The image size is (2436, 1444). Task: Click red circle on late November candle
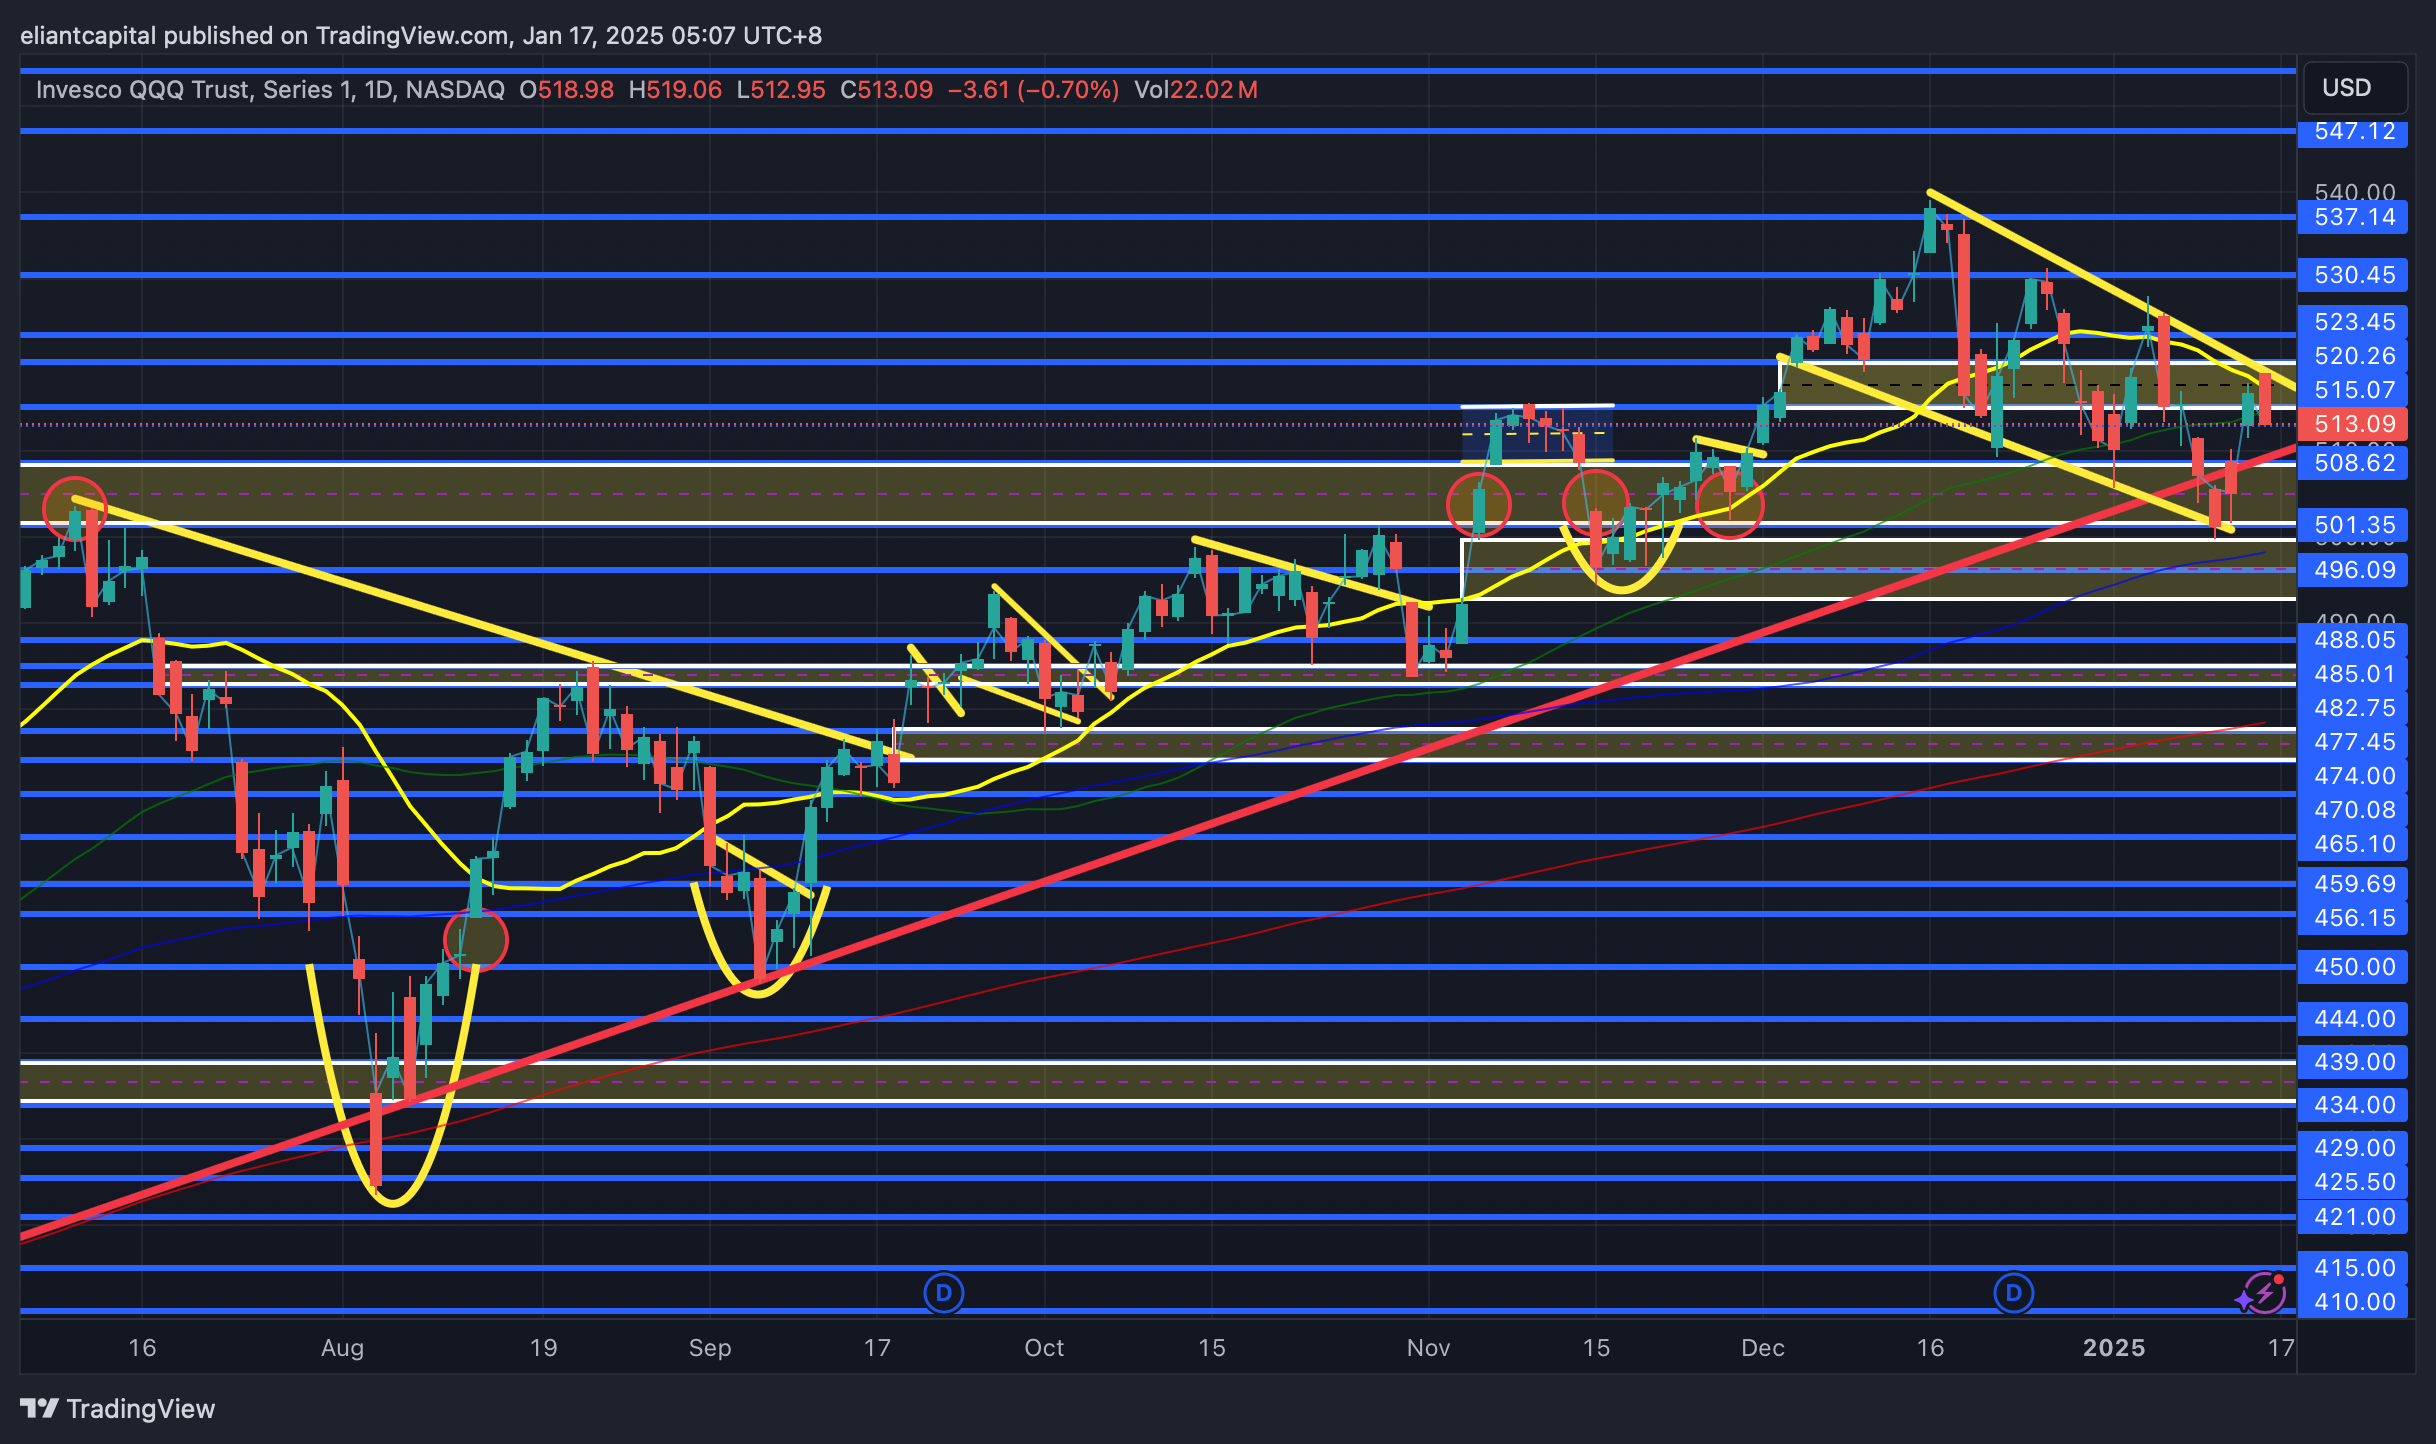pyautogui.click(x=1730, y=505)
